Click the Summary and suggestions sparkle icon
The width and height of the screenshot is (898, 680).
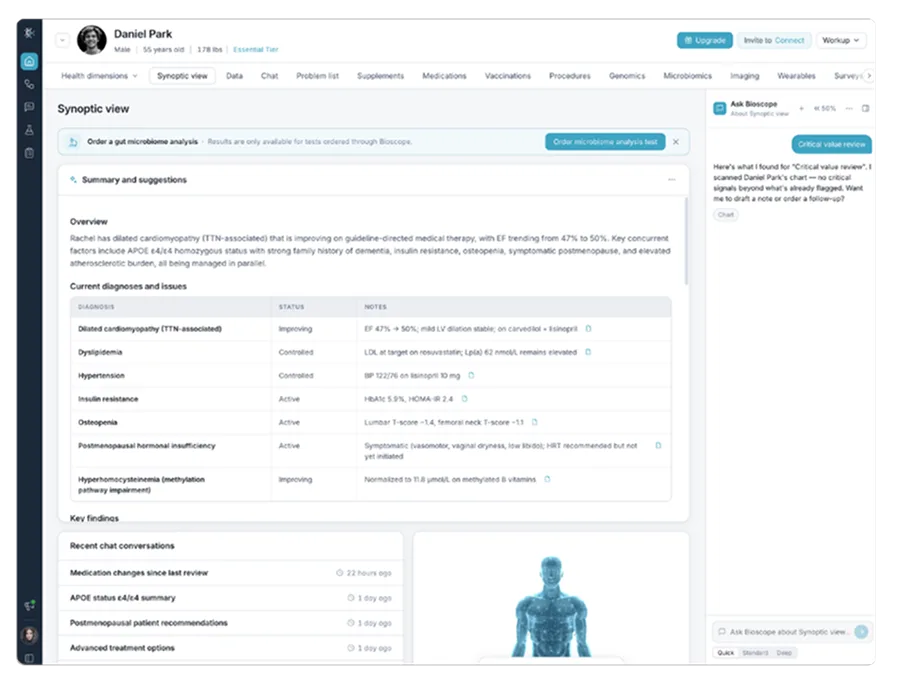click(73, 179)
